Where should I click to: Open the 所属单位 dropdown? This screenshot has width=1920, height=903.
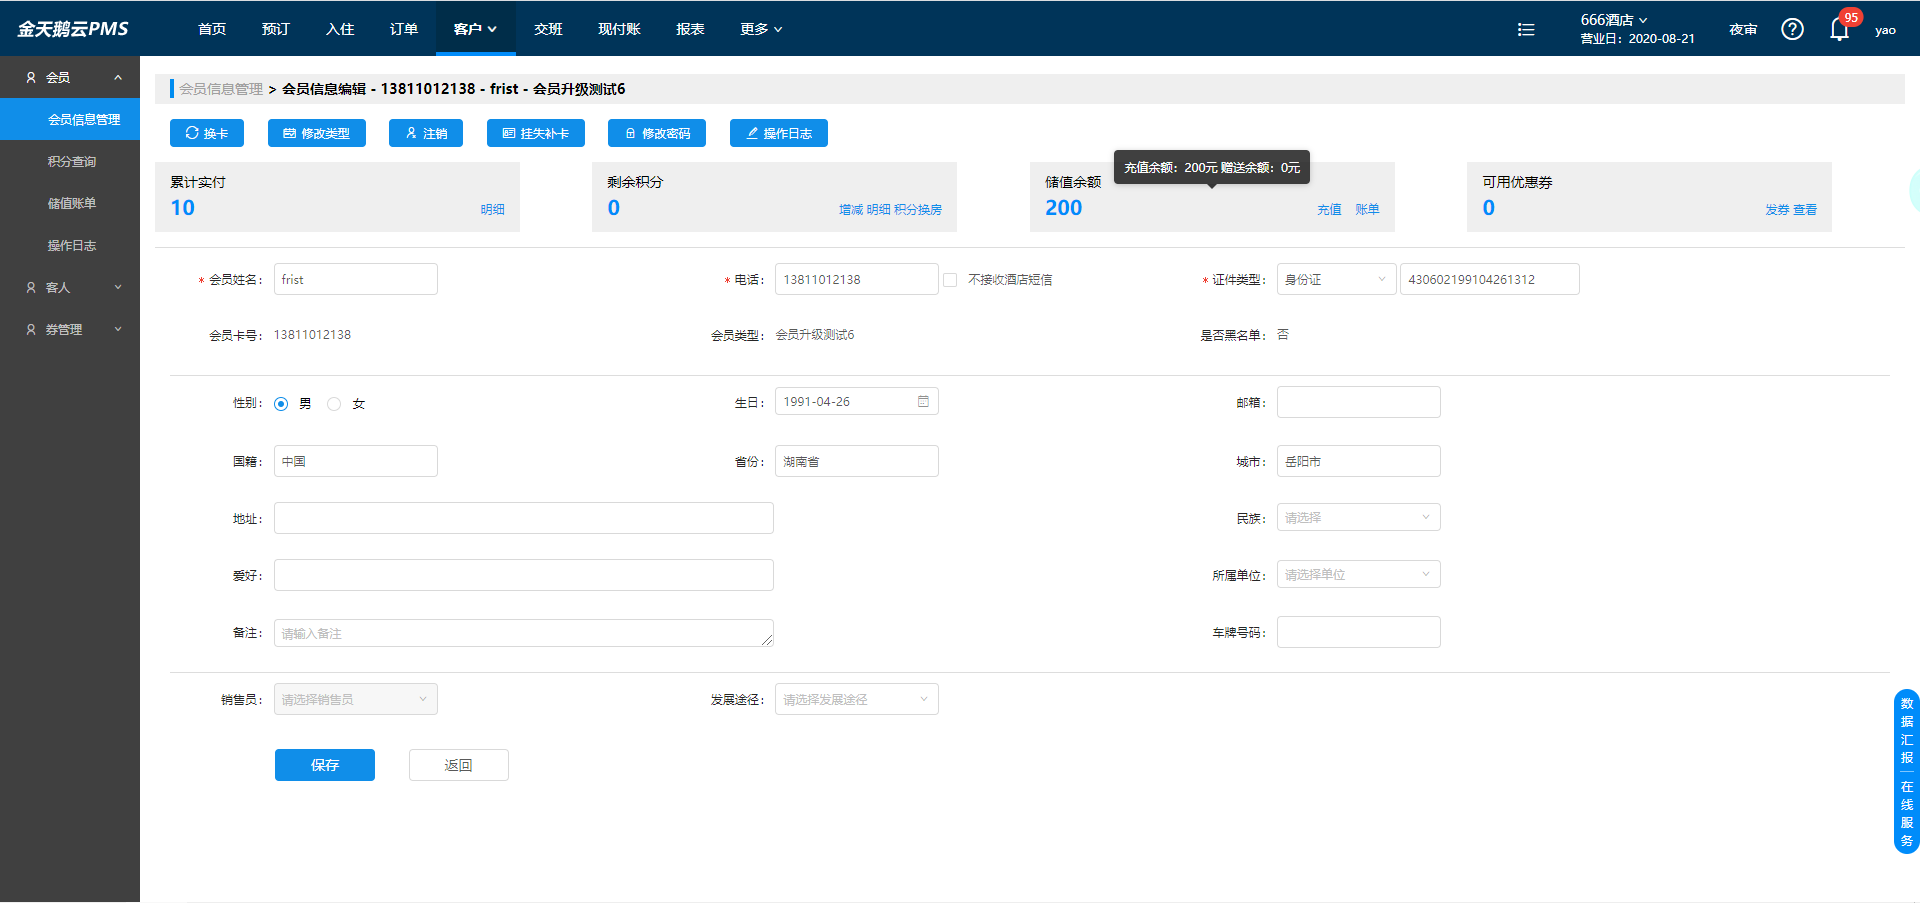(x=1359, y=574)
